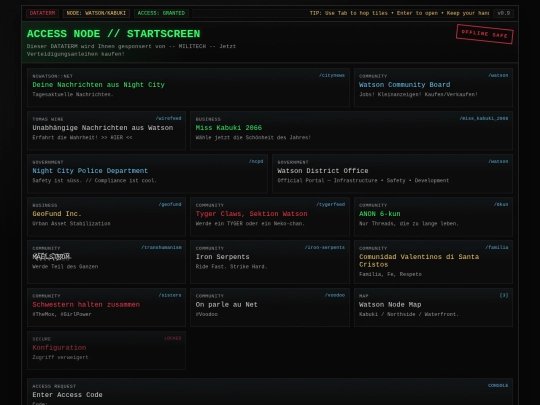Click the /wirefeed path label
This screenshot has width=540, height=405.
click(x=168, y=118)
